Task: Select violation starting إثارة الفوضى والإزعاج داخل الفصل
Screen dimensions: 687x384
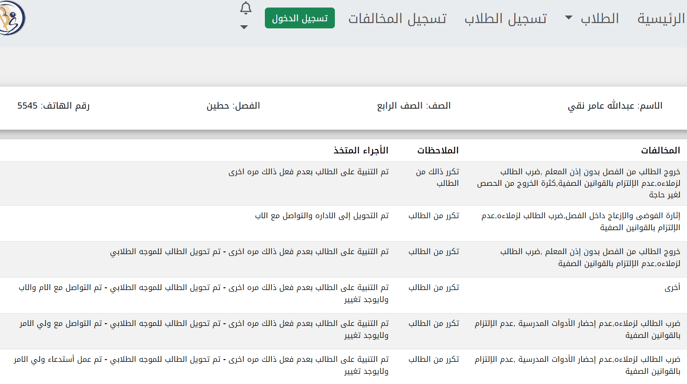Action: (x=581, y=221)
